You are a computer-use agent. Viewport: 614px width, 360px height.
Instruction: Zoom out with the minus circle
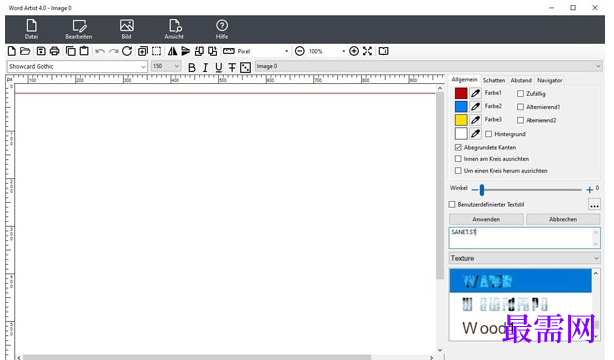pos(300,51)
